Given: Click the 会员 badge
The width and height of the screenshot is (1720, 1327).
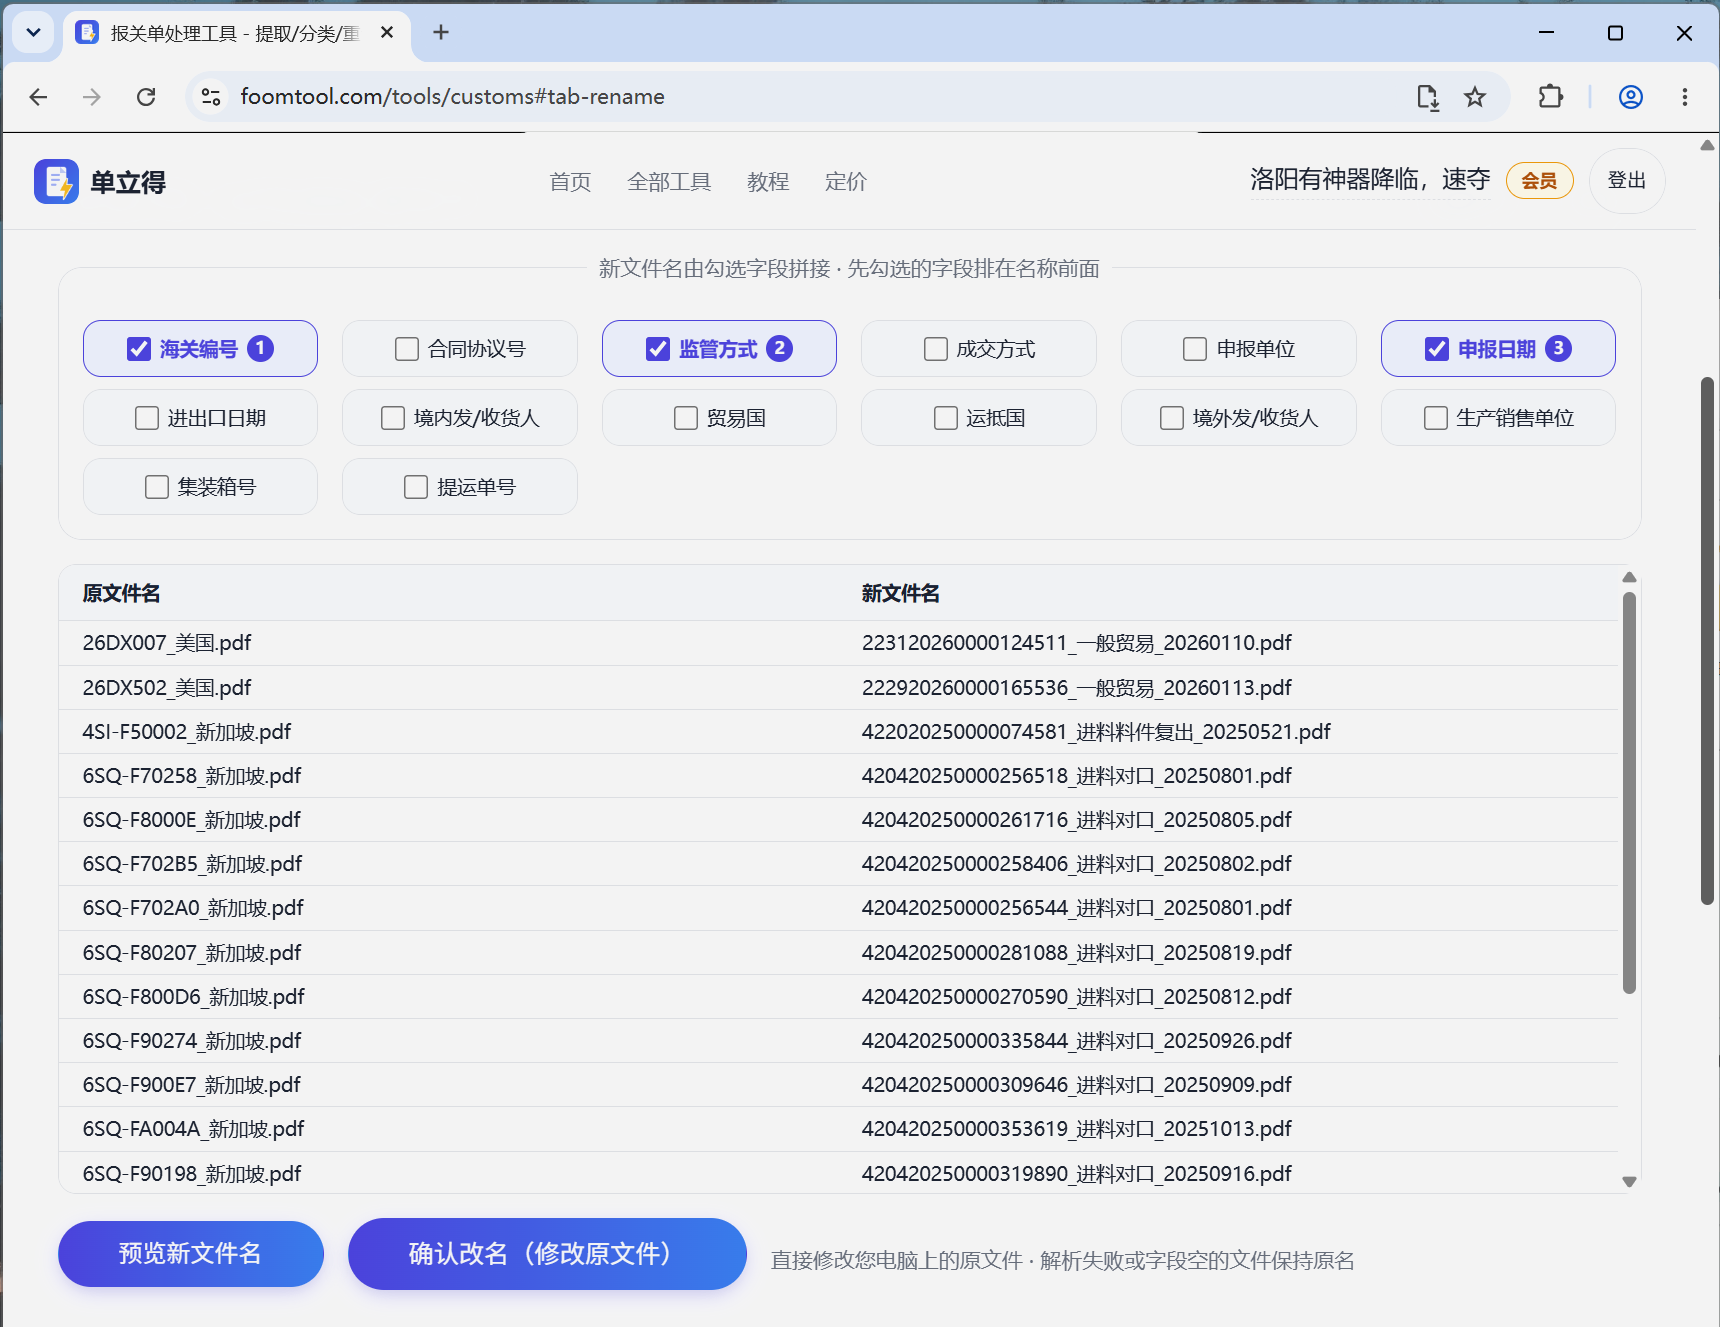Looking at the screenshot, I should pos(1540,181).
